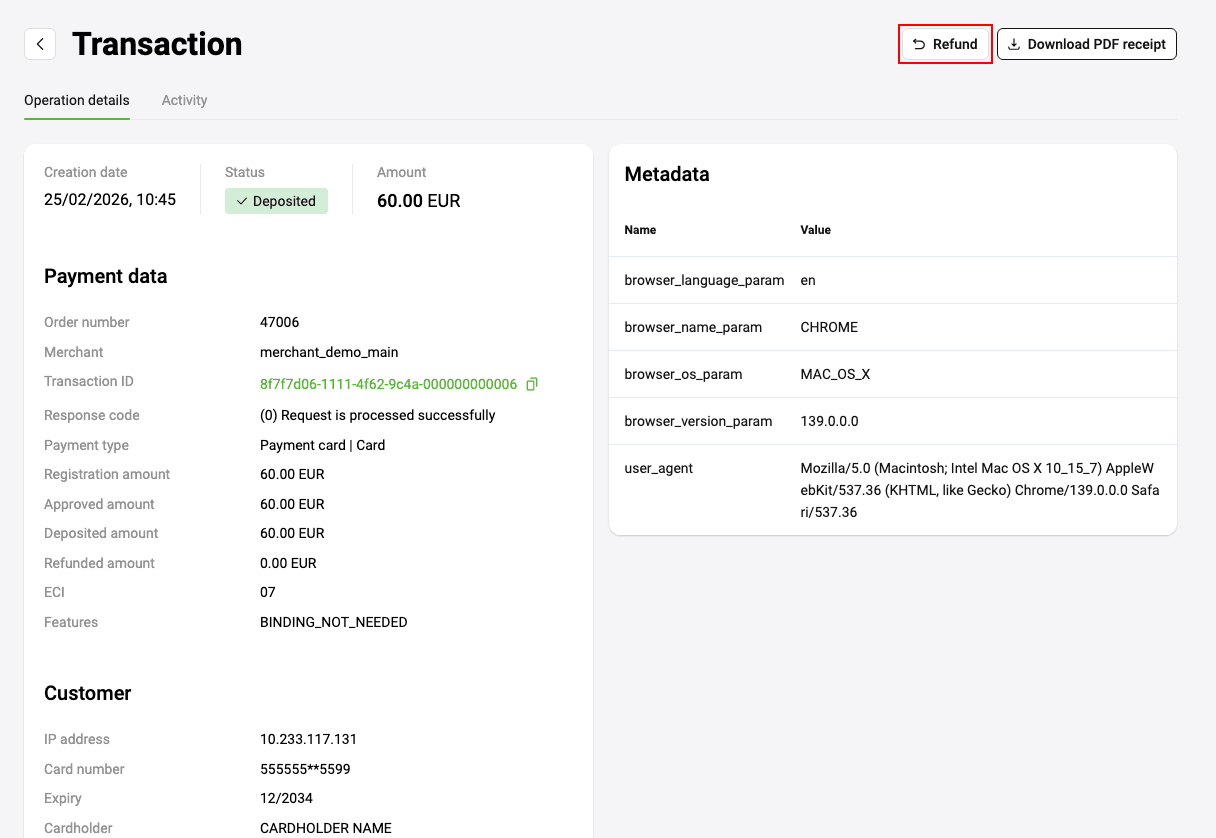Click the Metadata Name column header
The height and width of the screenshot is (838, 1216).
point(640,230)
